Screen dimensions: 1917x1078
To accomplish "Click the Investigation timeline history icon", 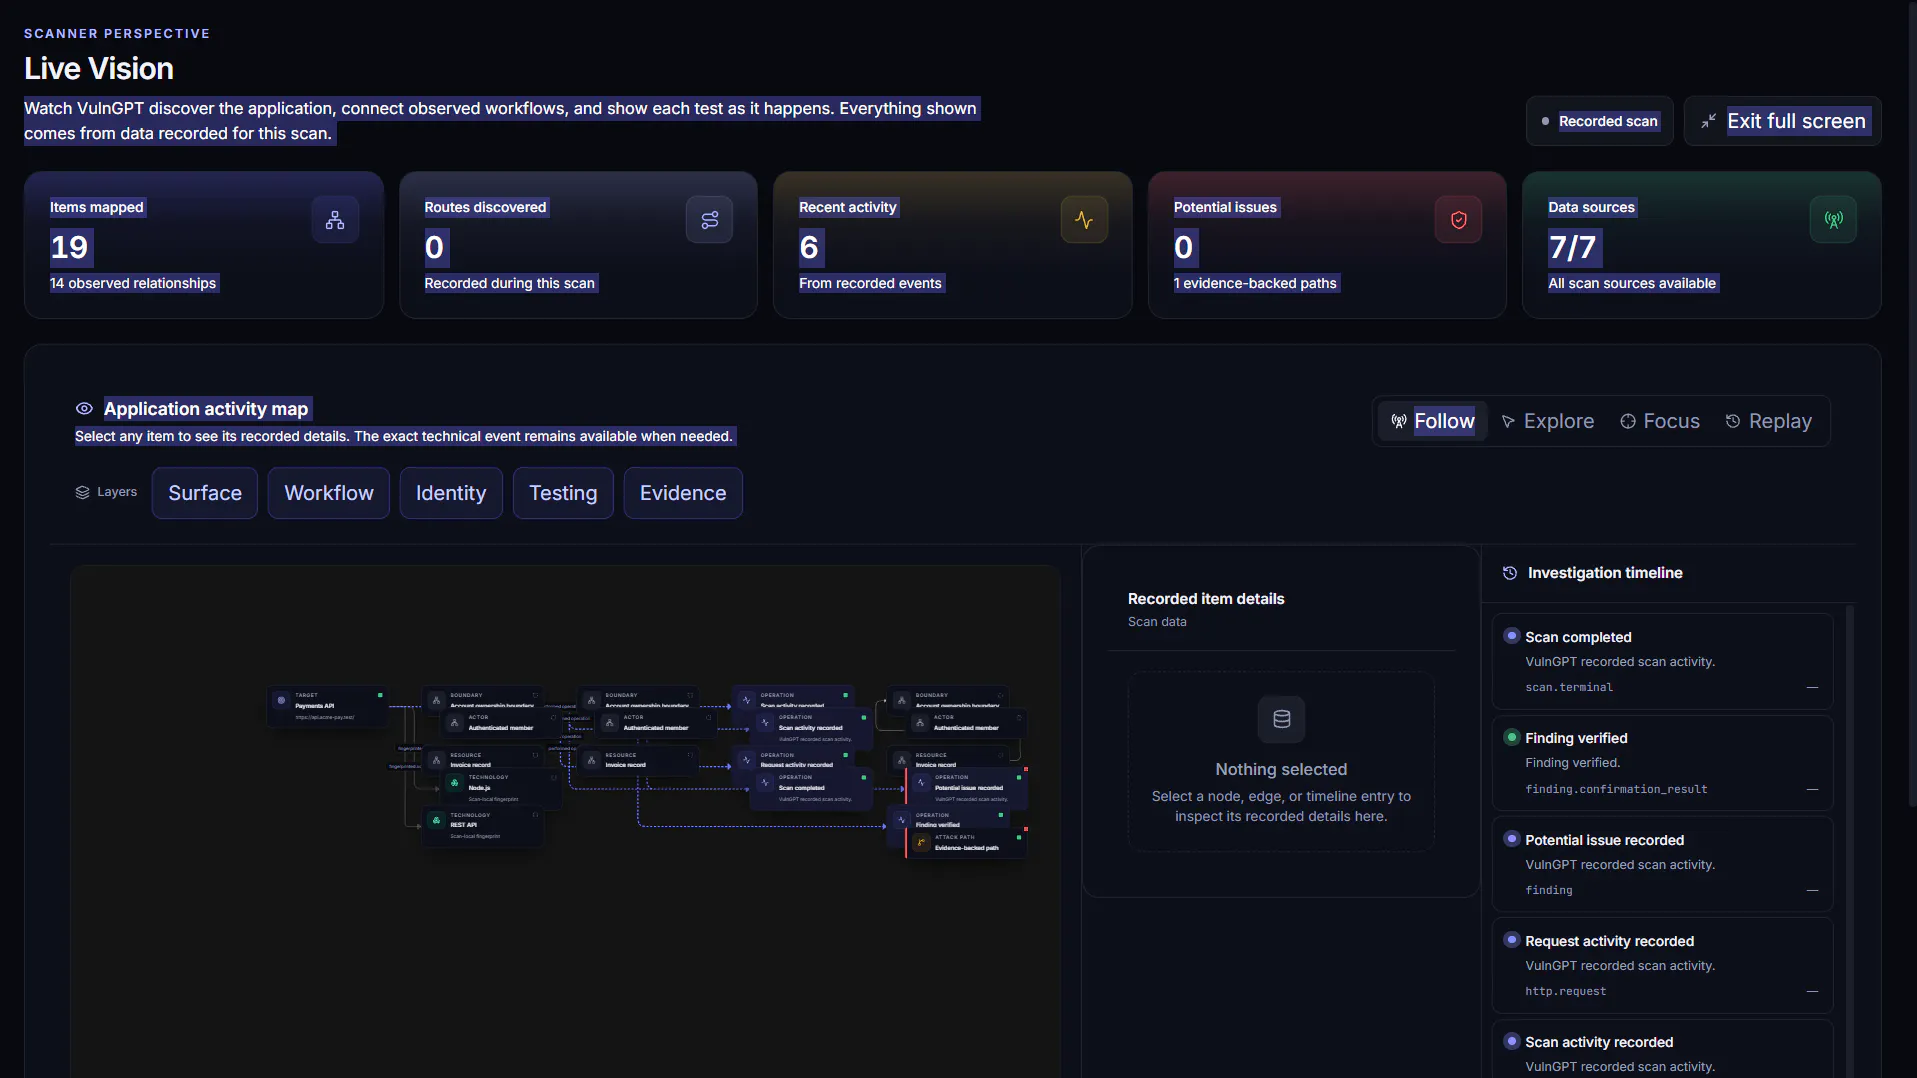I will coord(1510,573).
